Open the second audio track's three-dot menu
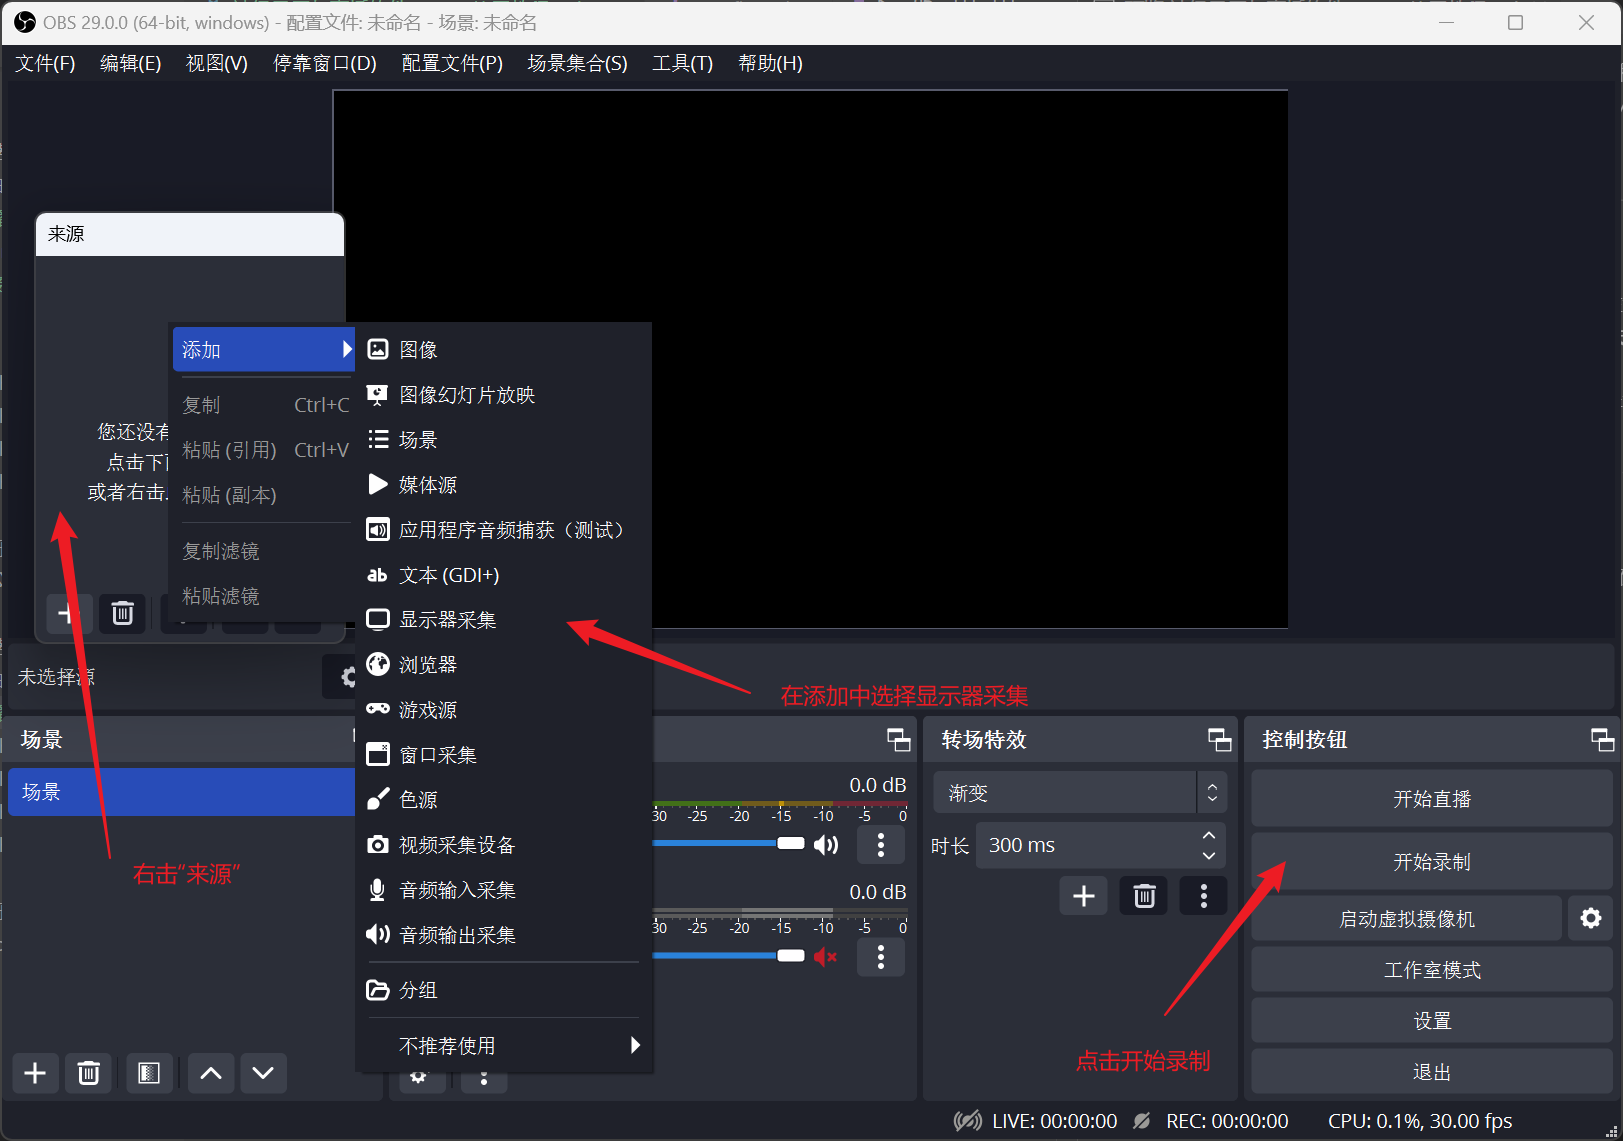The width and height of the screenshot is (1623, 1141). tap(881, 957)
